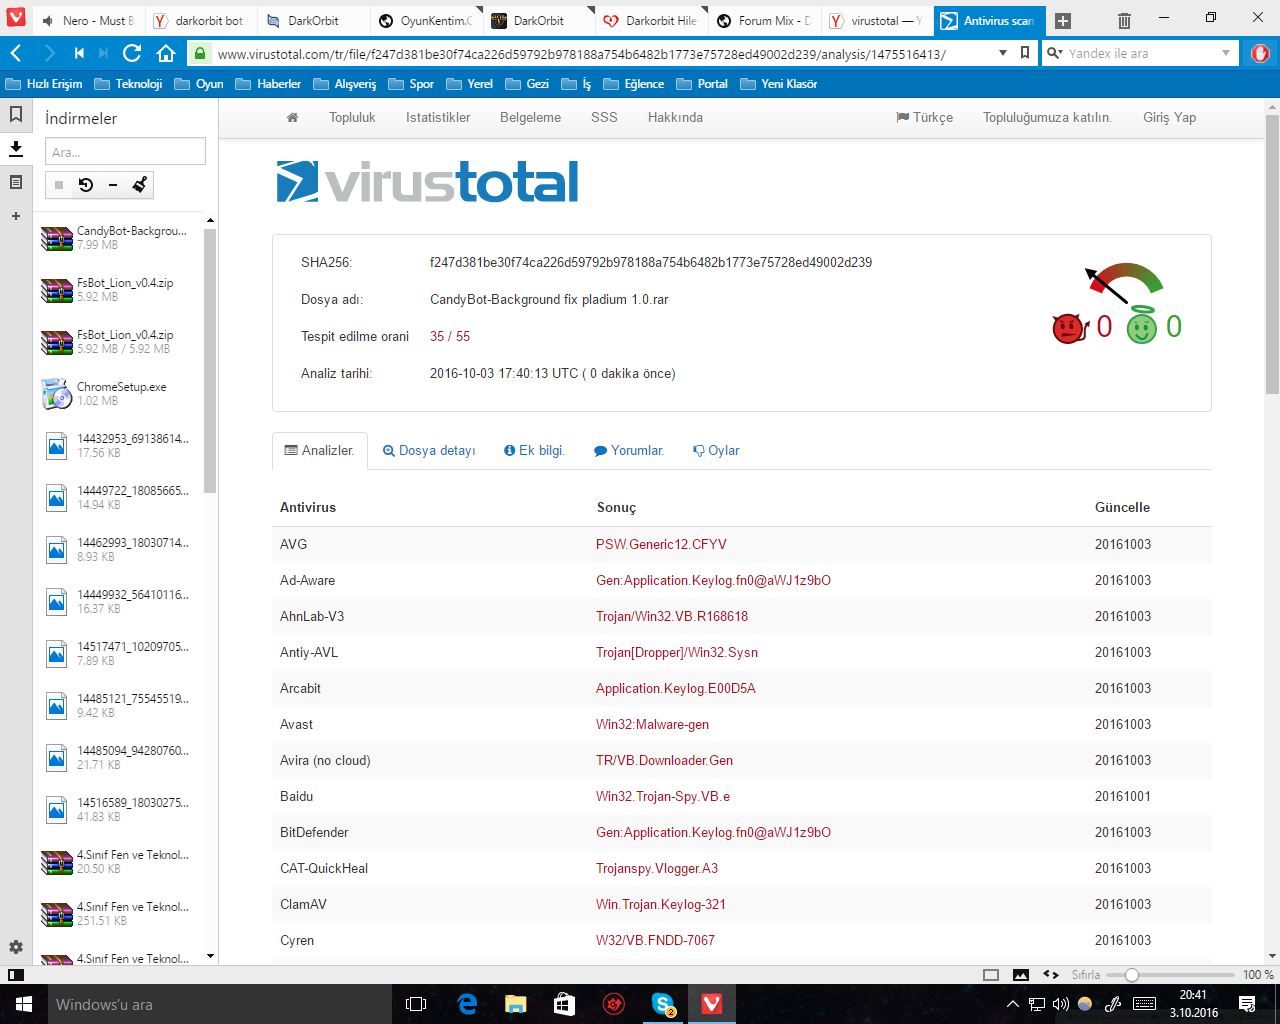Switch to the Nero - Must B tab
1280x1024 pixels.
(x=87, y=20)
